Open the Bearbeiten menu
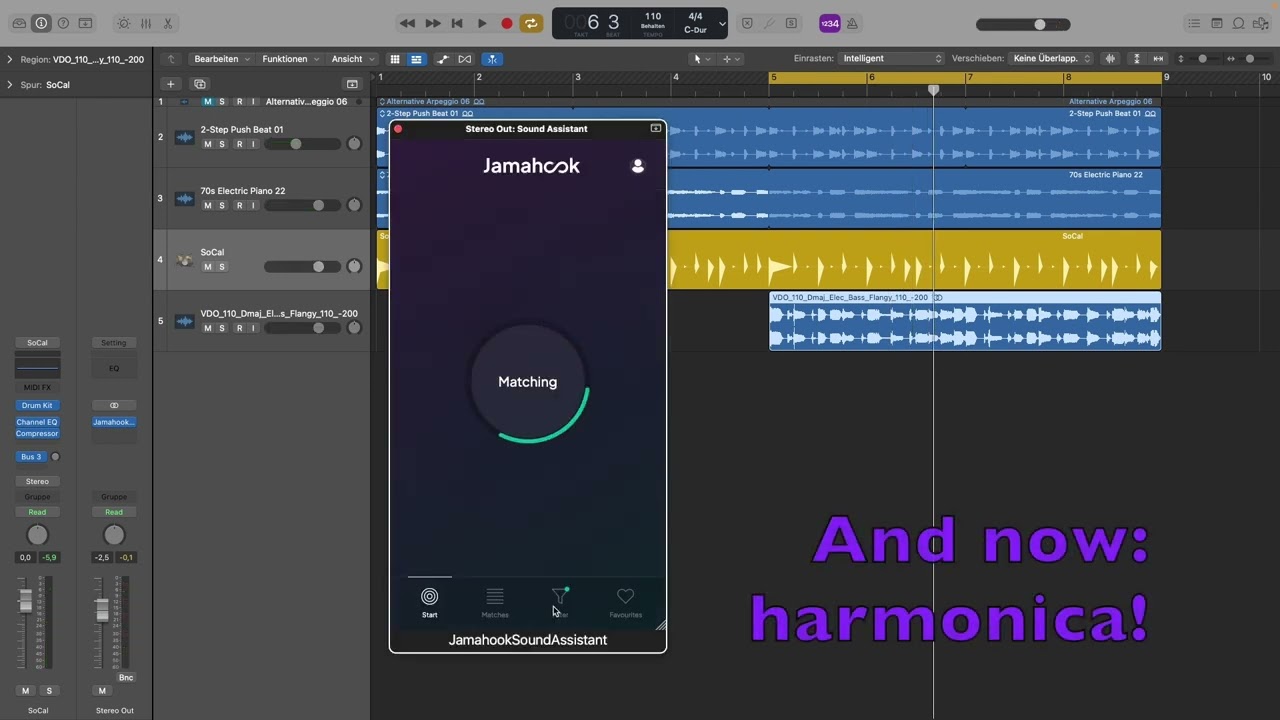The height and width of the screenshot is (720, 1280). (x=221, y=59)
